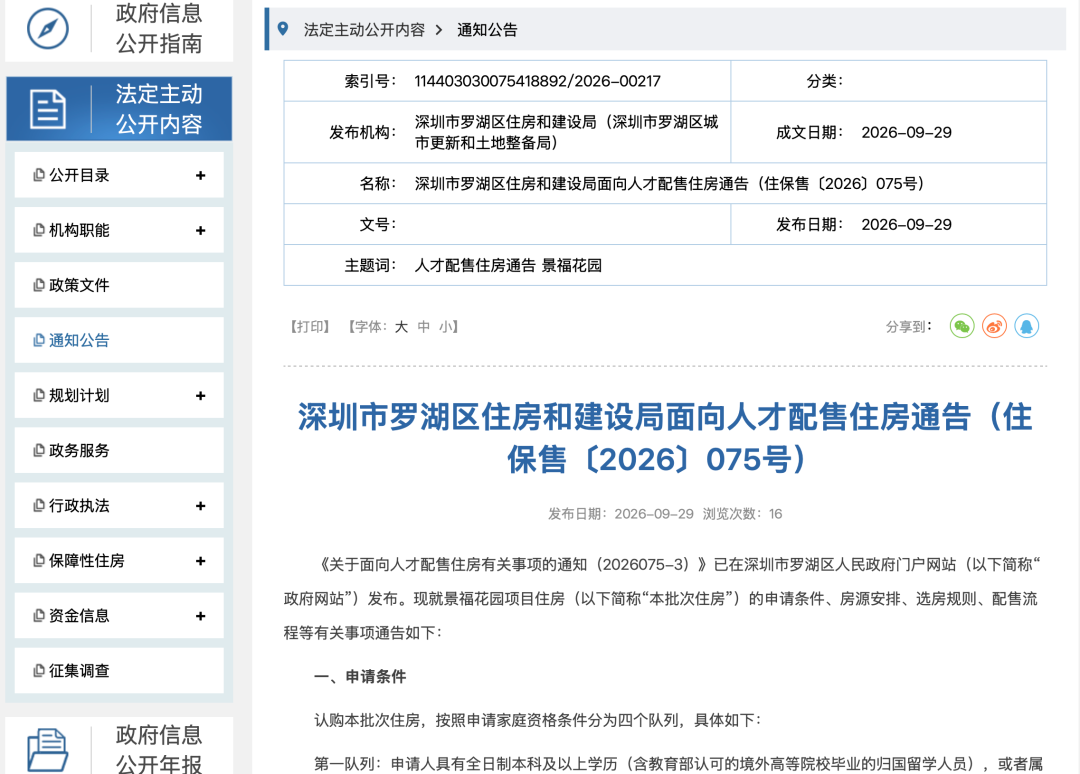This screenshot has height=774, width=1080.
Task: Open the 机构职能 menu item
Action: click(x=119, y=230)
